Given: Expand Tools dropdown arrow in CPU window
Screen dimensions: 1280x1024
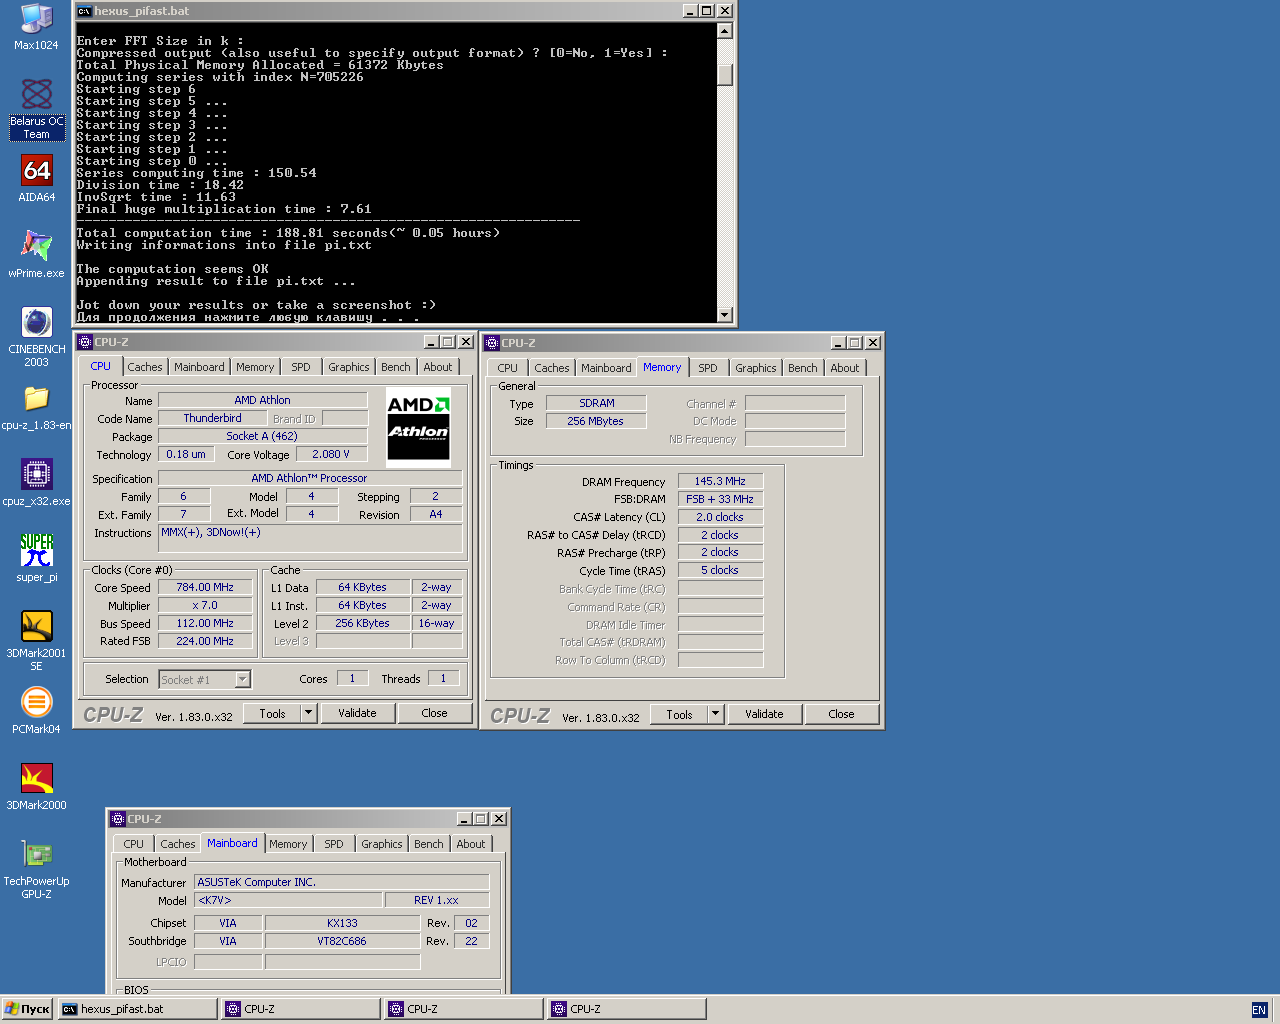Looking at the screenshot, I should pos(309,714).
